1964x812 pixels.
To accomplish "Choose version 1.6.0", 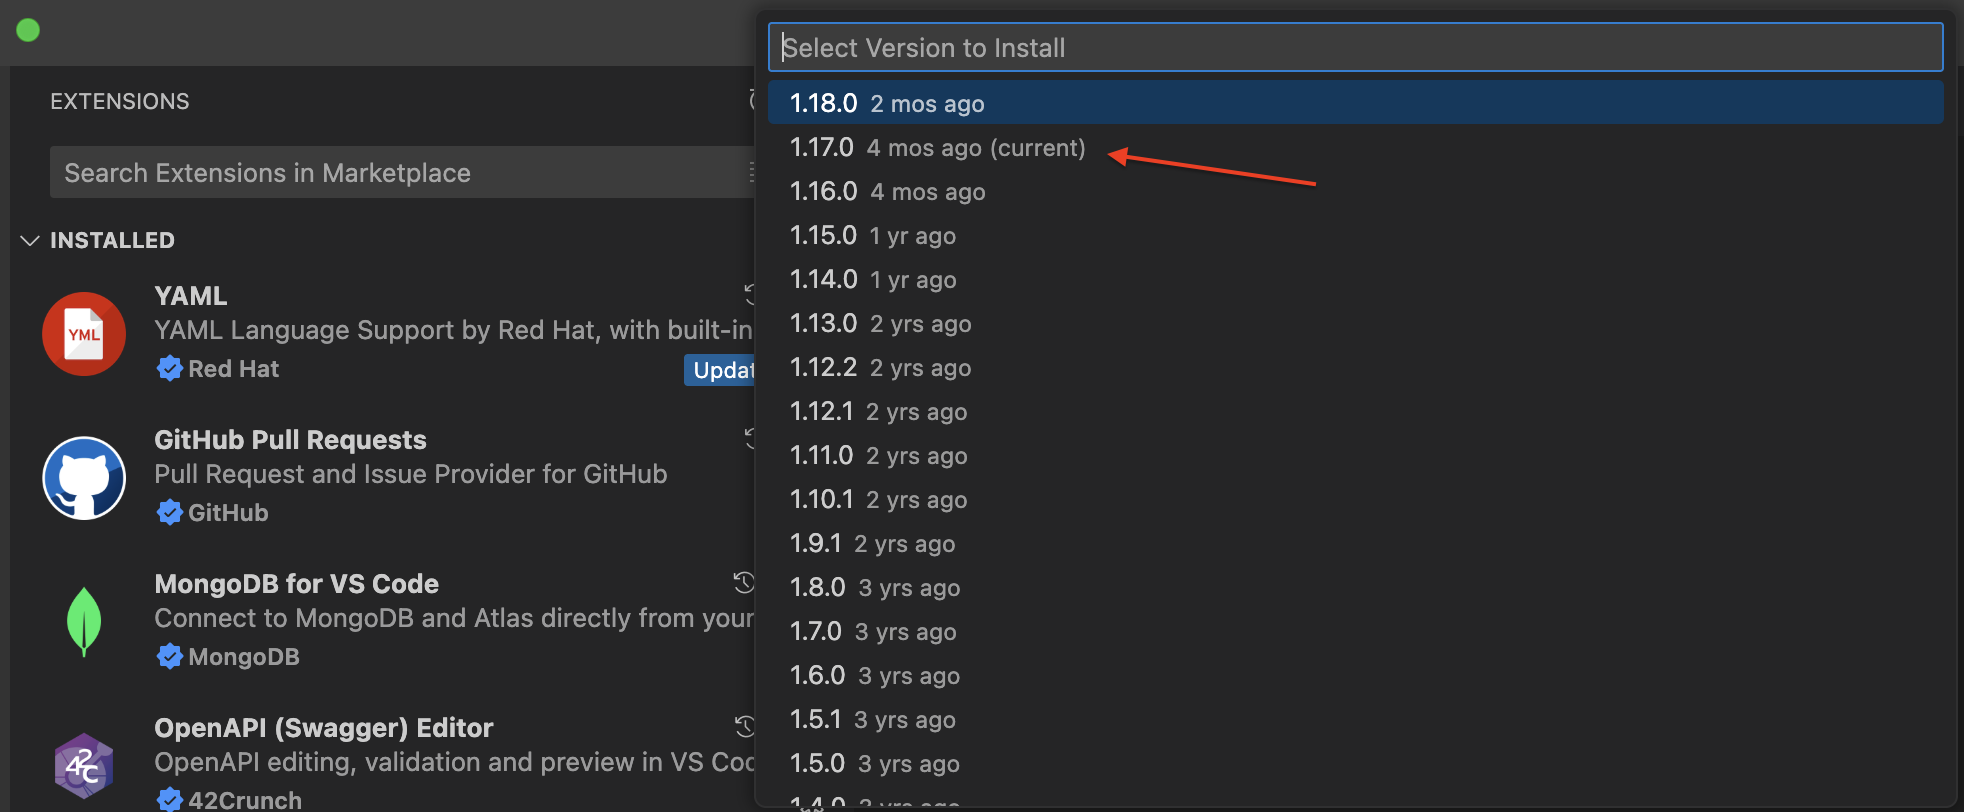I will (x=1355, y=675).
